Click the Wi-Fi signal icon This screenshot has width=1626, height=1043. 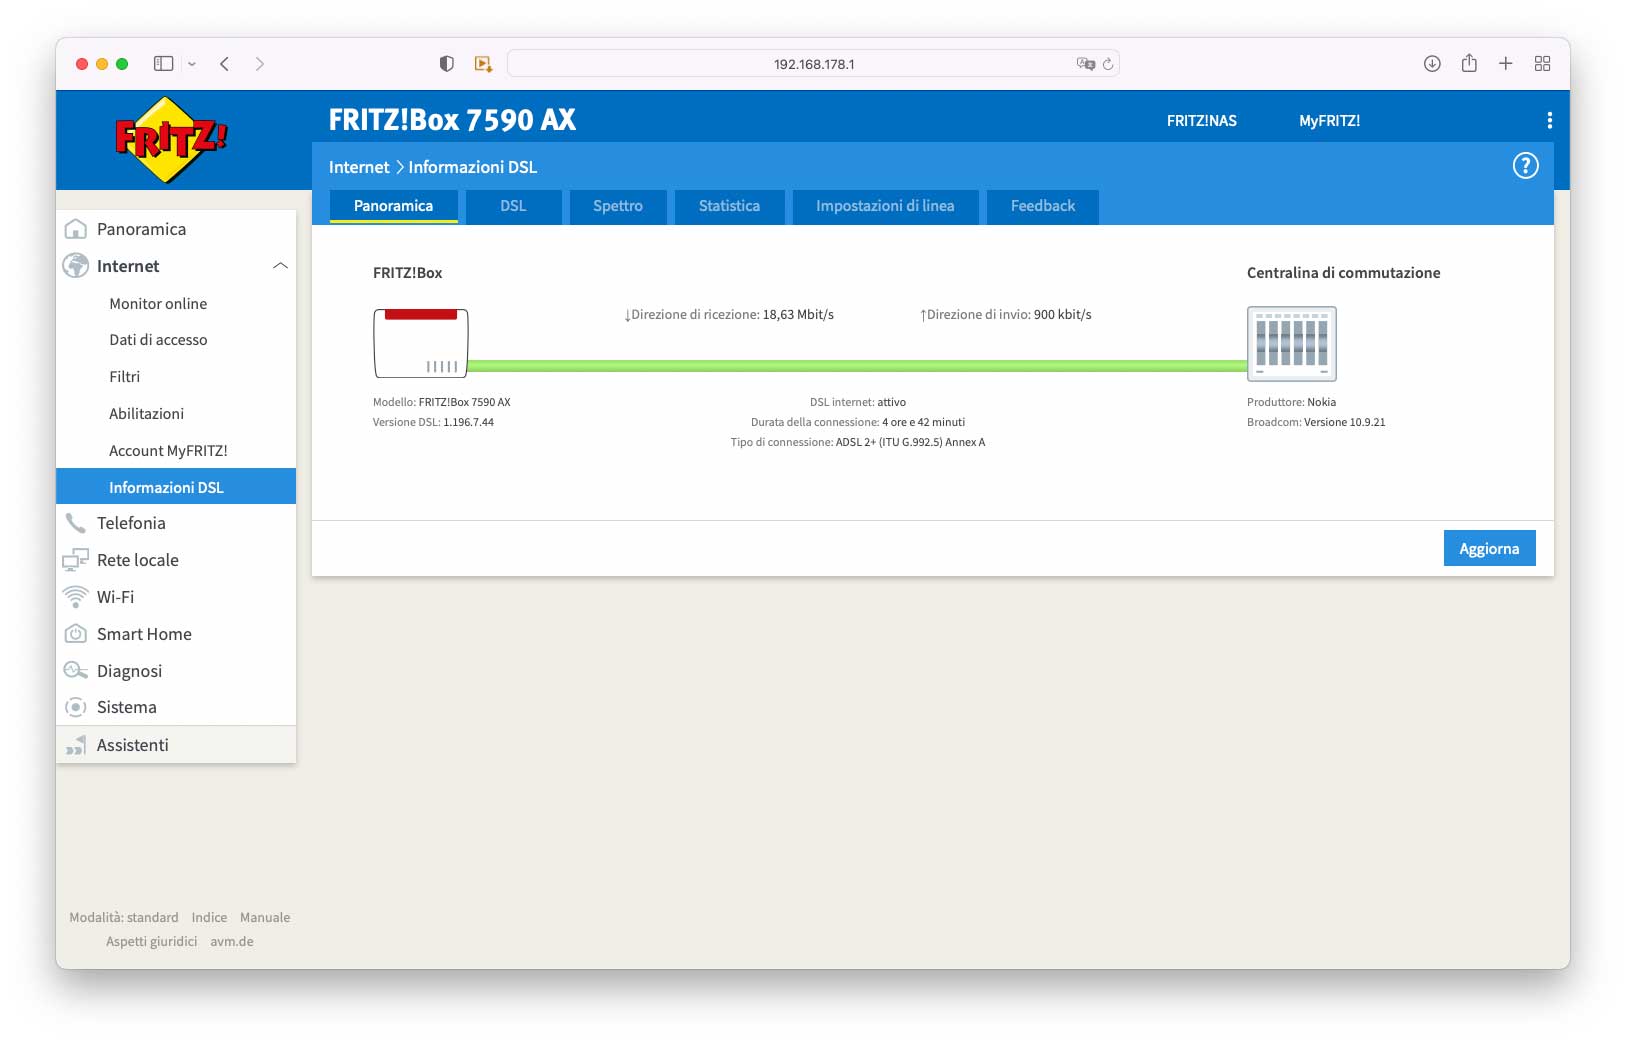(75, 597)
